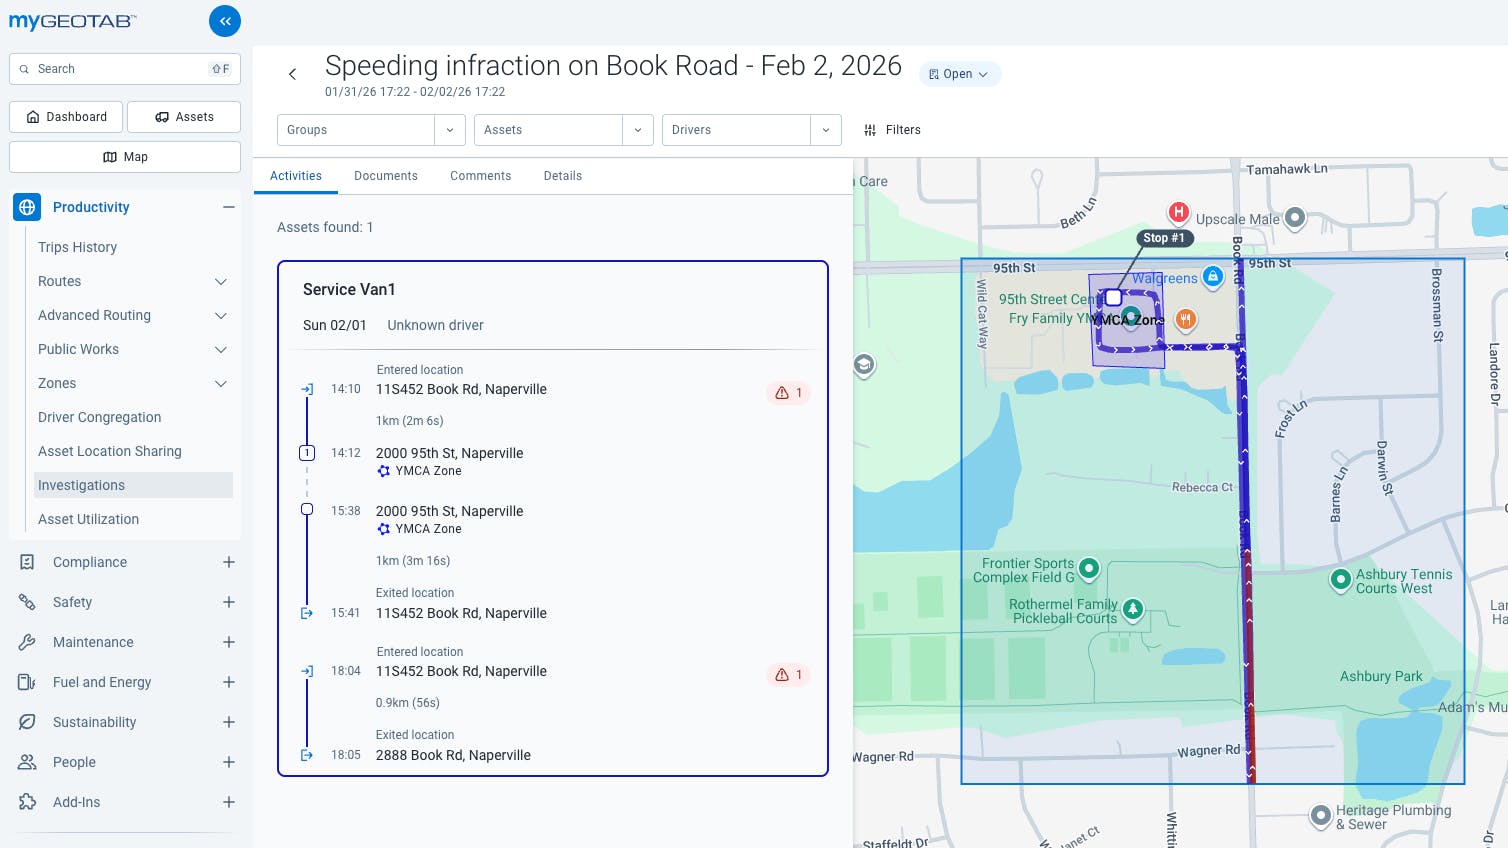The width and height of the screenshot is (1508, 848).
Task: Expand the Zones submenu
Action: (221, 384)
